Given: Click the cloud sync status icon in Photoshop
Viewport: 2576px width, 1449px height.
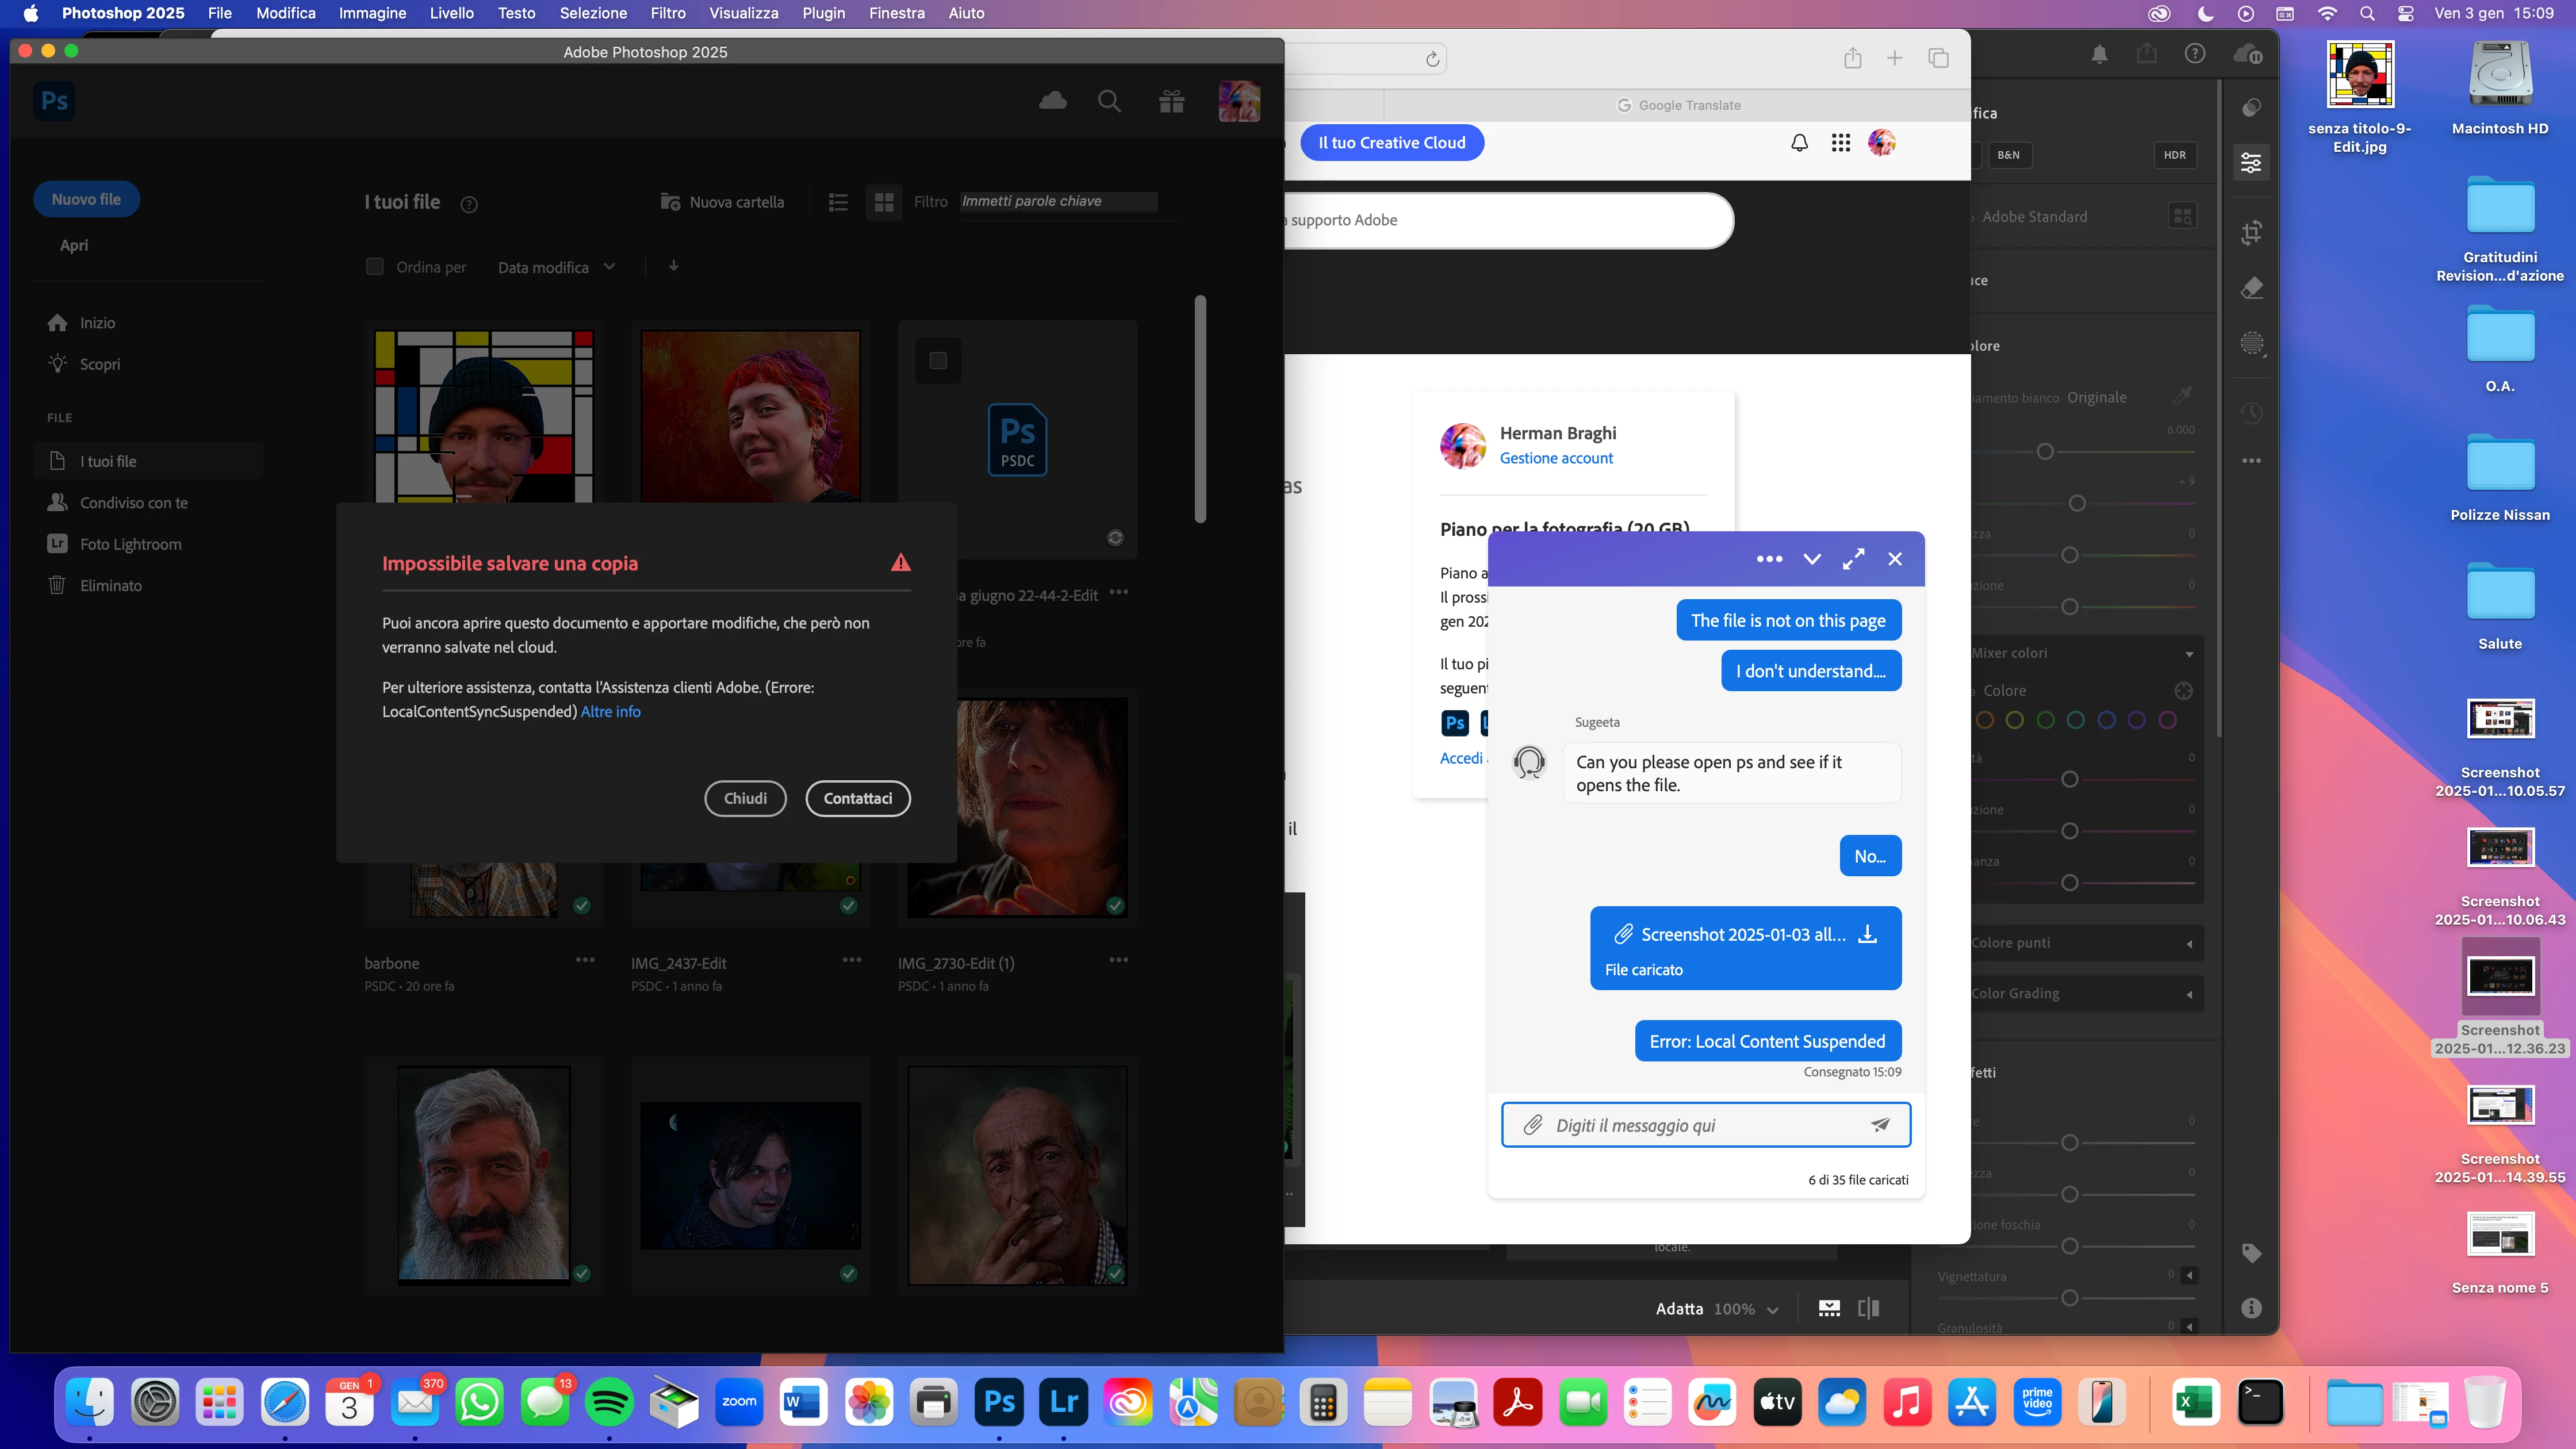Looking at the screenshot, I should (1052, 101).
